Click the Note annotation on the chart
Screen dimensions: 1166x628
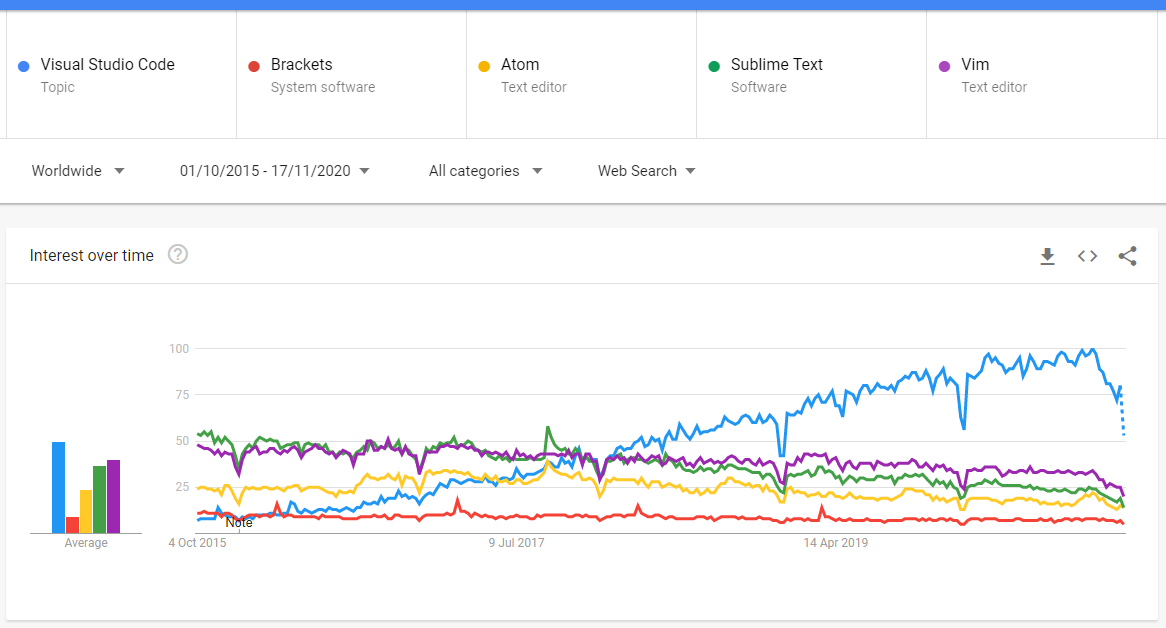pos(240,521)
